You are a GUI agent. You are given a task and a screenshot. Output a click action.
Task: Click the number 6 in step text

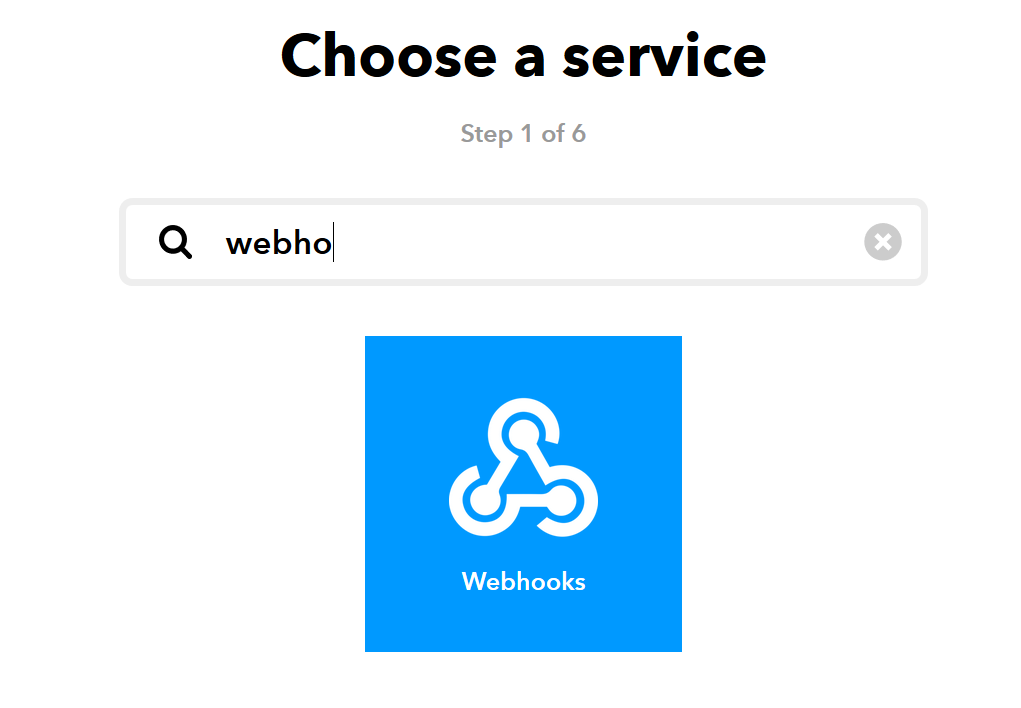577,134
